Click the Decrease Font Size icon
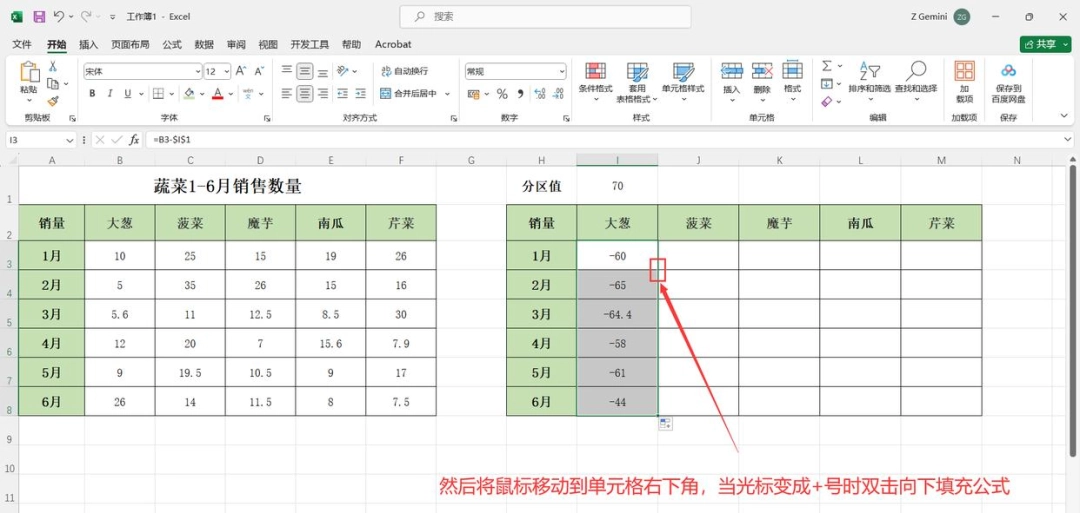 259,71
